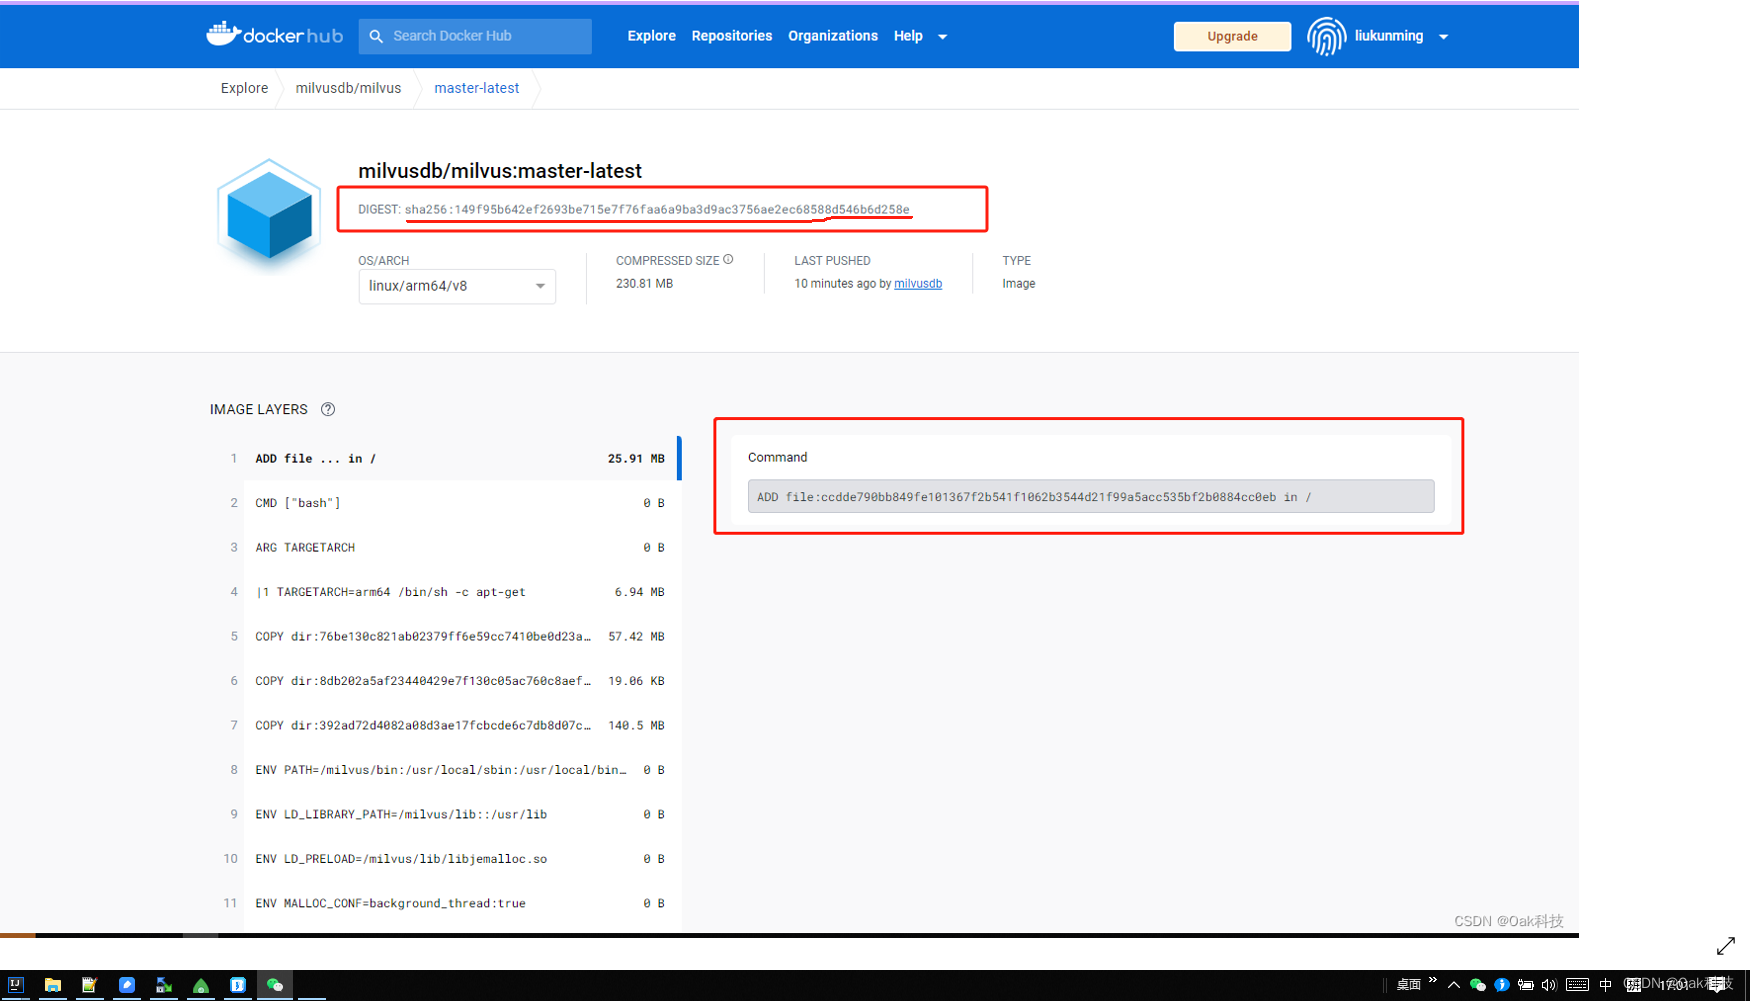Click the fingerprint user avatar icon

(x=1326, y=36)
